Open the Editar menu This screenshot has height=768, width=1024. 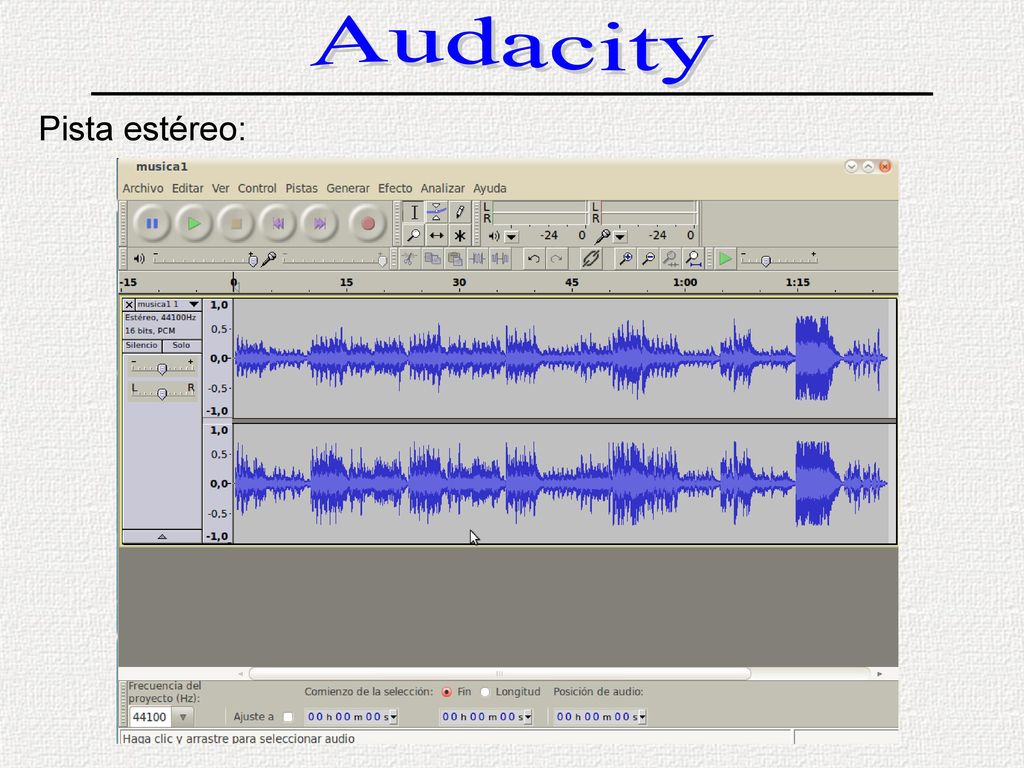(x=187, y=188)
